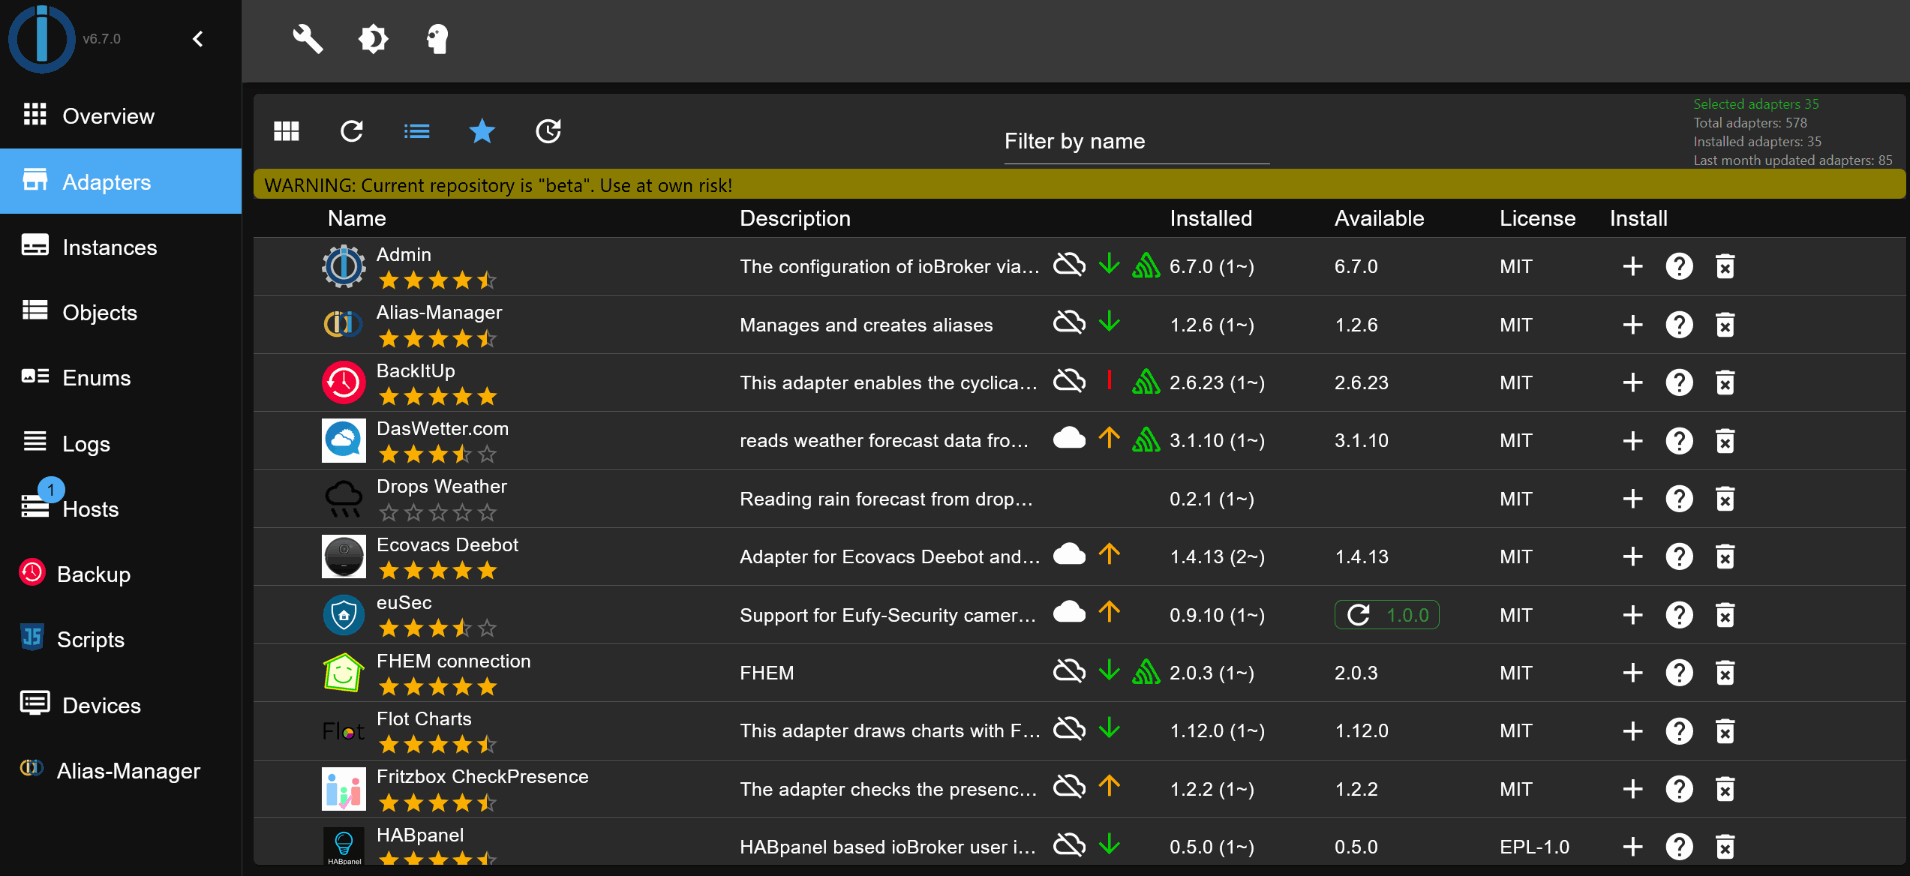Delete the HABpanel adapter
Image resolution: width=1910 pixels, height=876 pixels.
tap(1725, 847)
